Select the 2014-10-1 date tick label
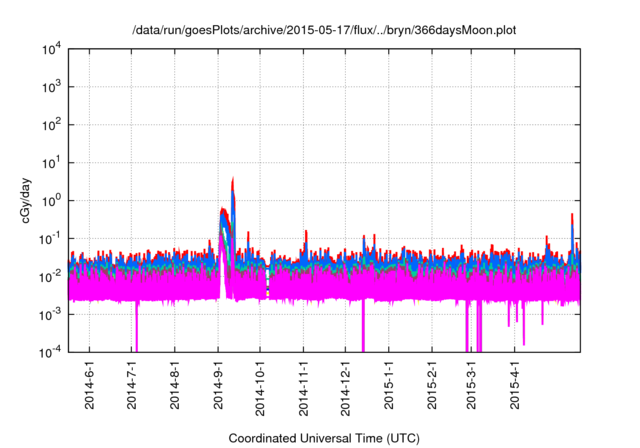Viewport: 640px width, 448px height. [261, 391]
